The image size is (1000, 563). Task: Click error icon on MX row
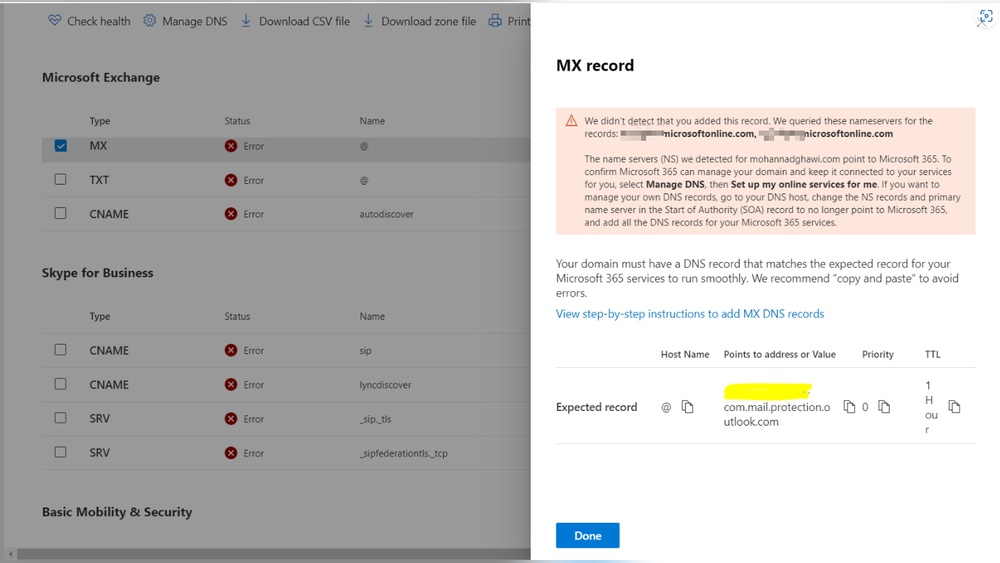231,146
